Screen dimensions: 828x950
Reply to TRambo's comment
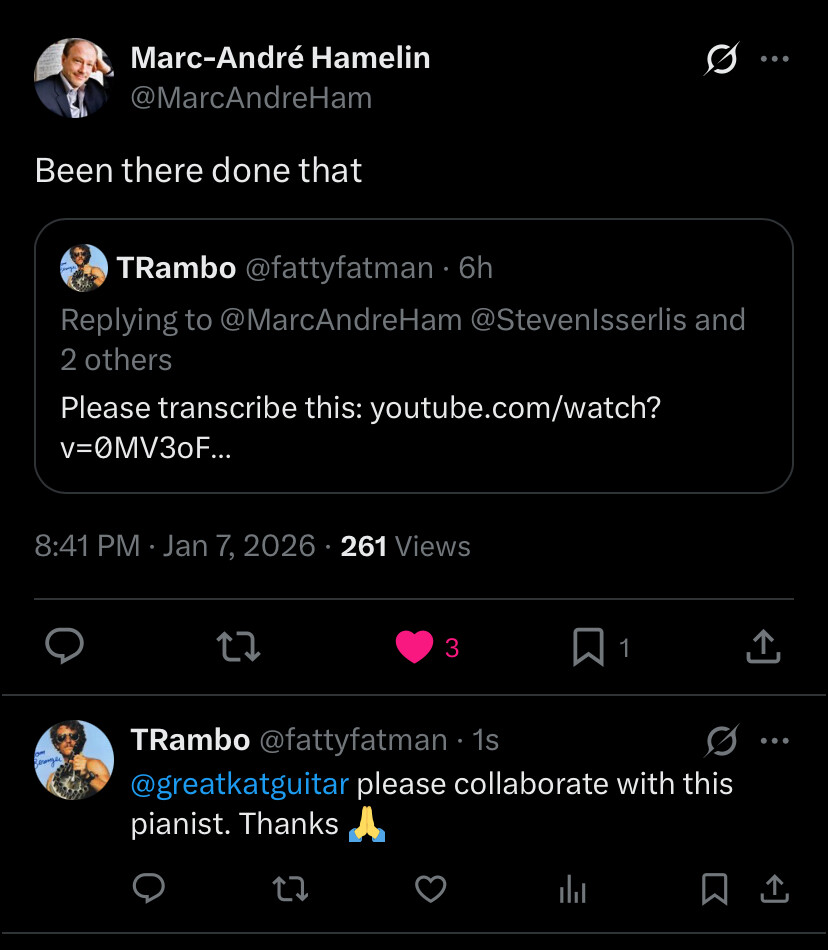(x=149, y=887)
